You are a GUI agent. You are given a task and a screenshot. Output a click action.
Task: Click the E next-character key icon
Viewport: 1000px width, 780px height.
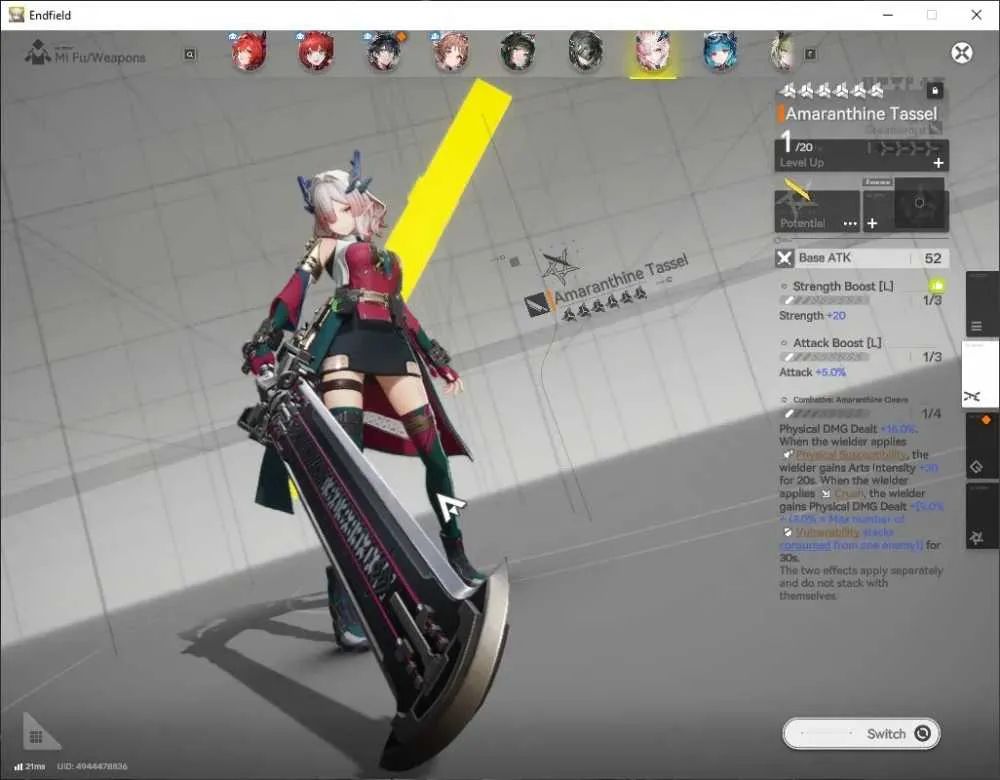coord(810,54)
